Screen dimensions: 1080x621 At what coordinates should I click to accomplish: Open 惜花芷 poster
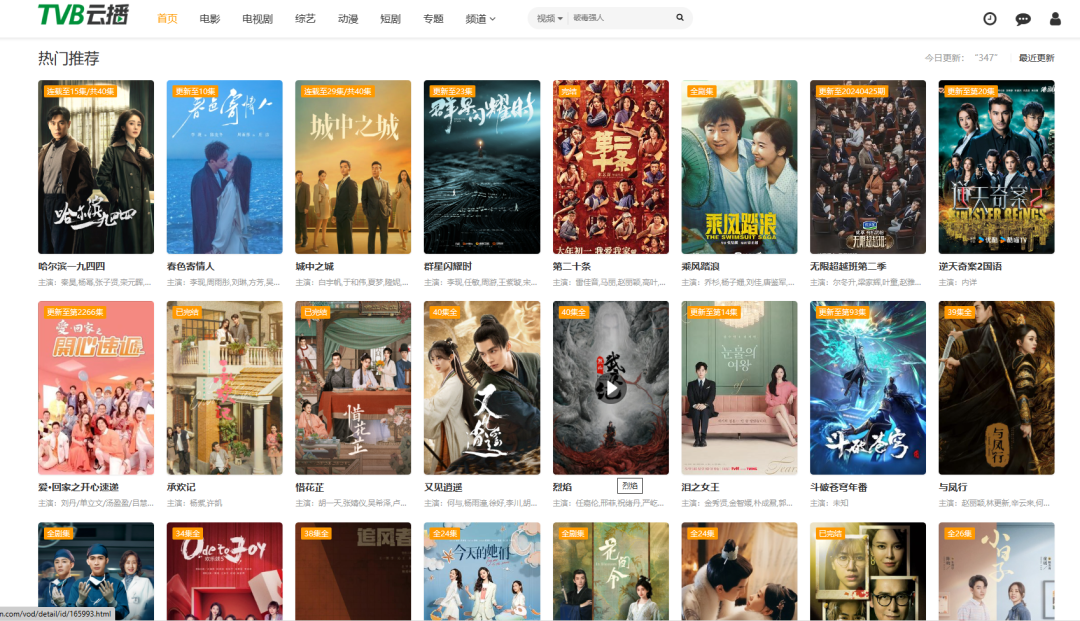(x=353, y=388)
